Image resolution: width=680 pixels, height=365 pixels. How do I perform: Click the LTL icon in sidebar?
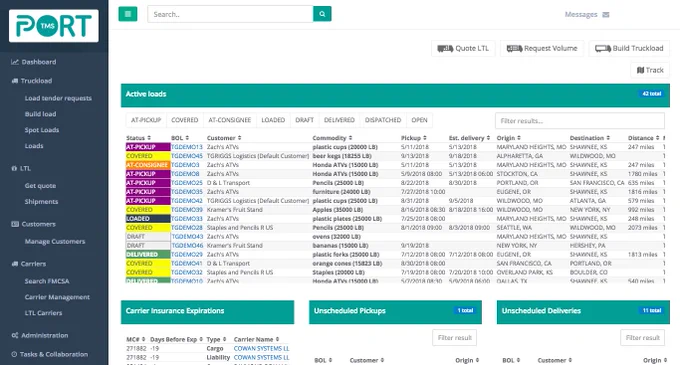point(14,169)
